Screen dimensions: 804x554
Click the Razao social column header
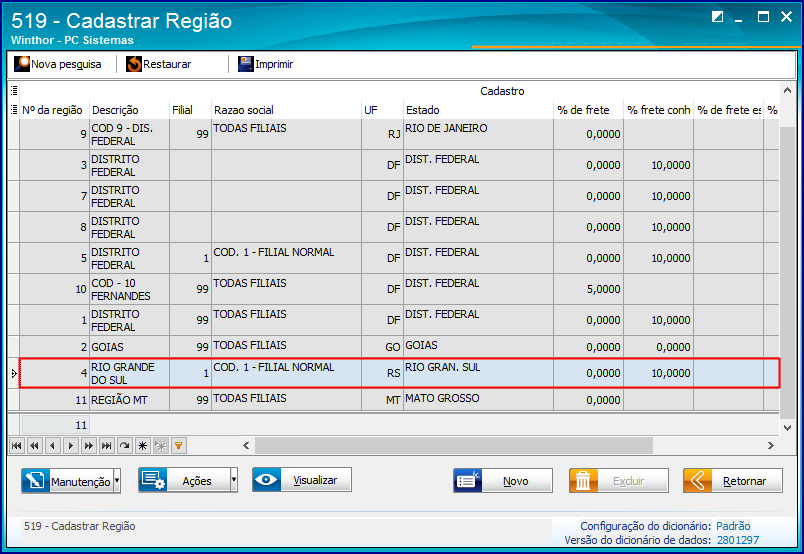[x=286, y=110]
